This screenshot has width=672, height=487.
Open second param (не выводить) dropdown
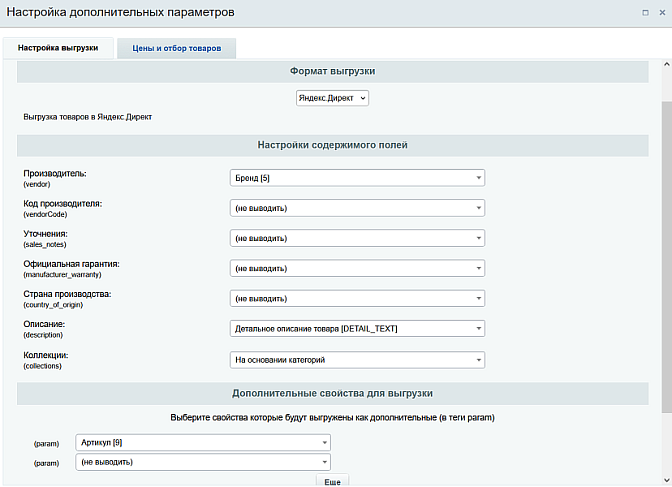[203, 462]
